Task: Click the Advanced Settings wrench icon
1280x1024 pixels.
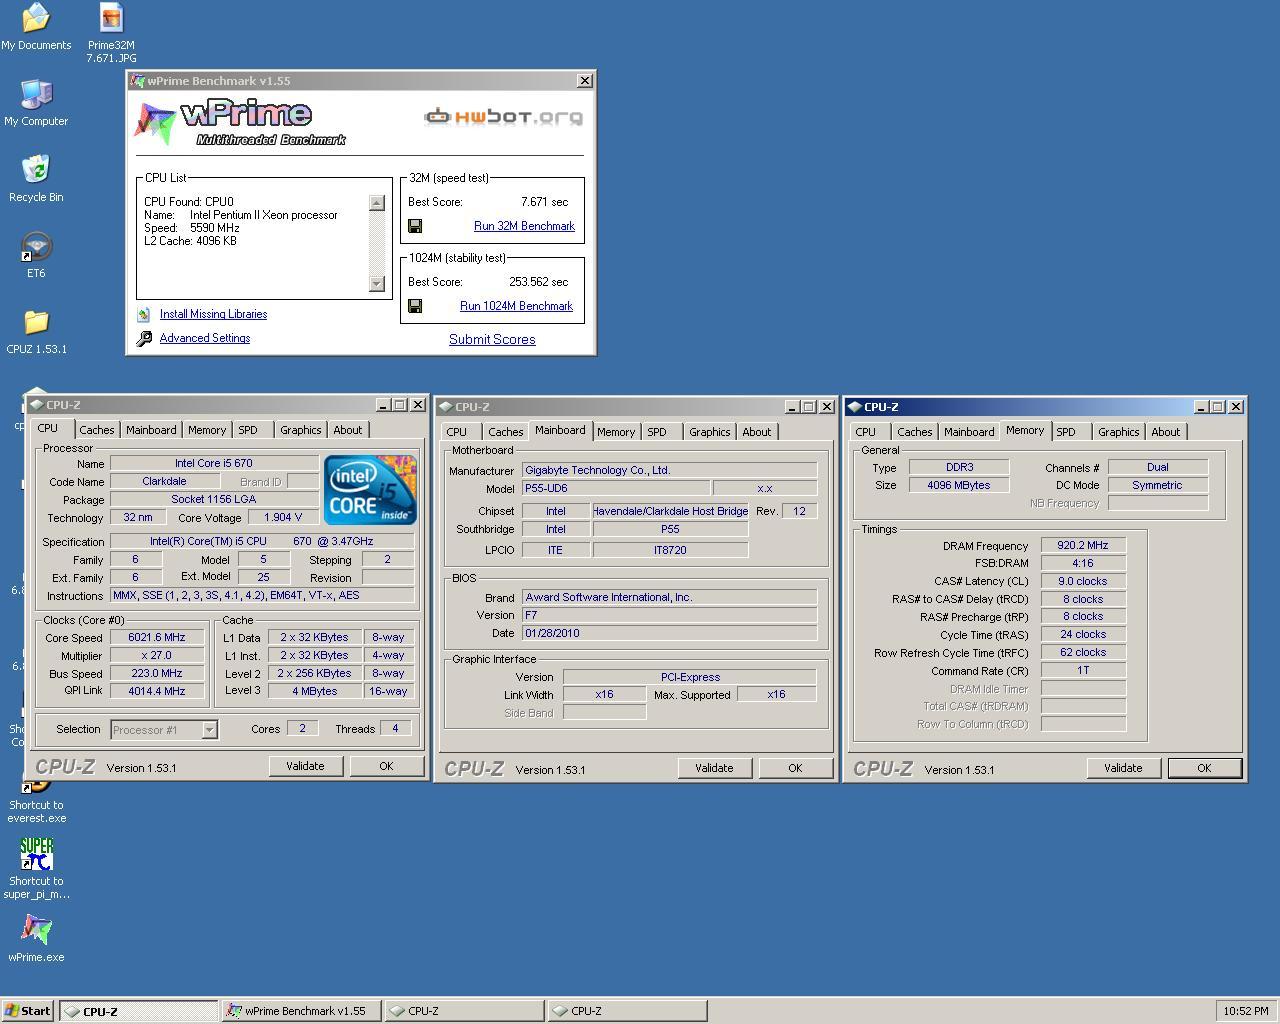Action: [x=144, y=338]
